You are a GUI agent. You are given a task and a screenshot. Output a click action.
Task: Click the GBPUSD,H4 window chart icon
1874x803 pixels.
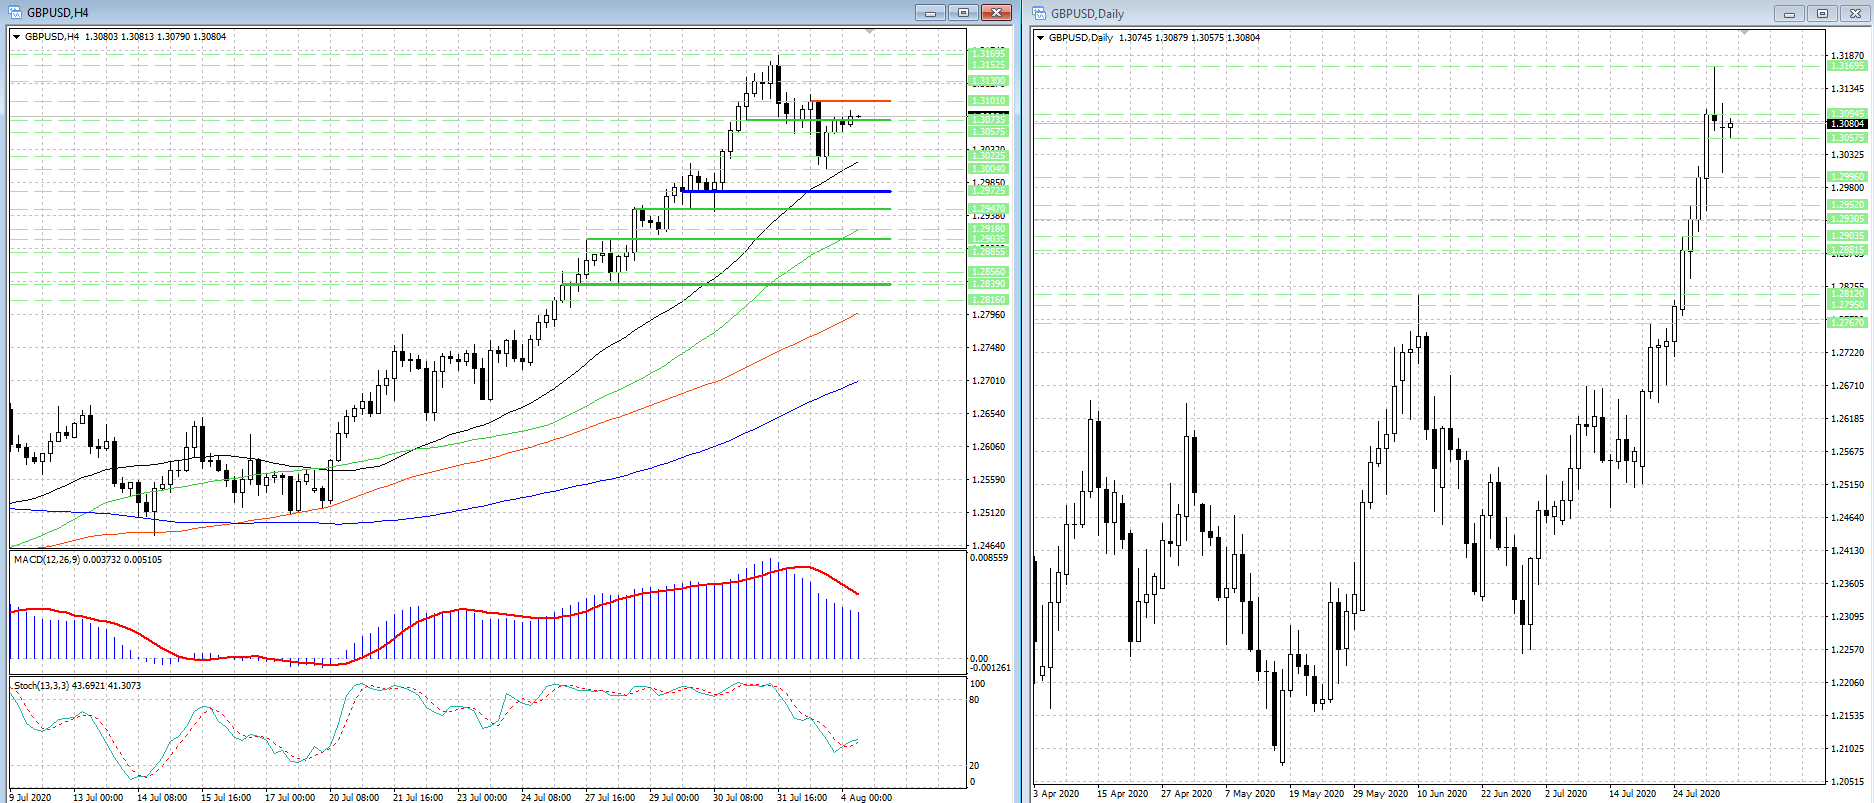[x=15, y=12]
